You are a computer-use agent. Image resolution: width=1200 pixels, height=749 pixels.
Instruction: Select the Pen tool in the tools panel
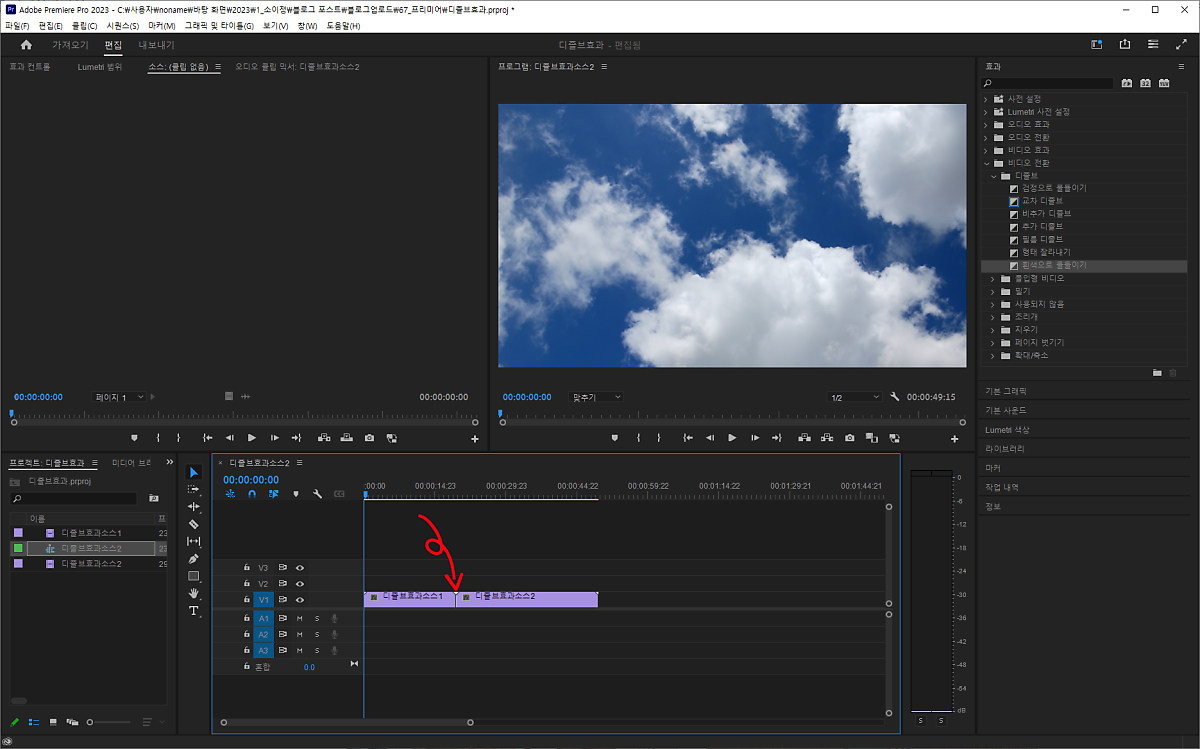click(194, 559)
